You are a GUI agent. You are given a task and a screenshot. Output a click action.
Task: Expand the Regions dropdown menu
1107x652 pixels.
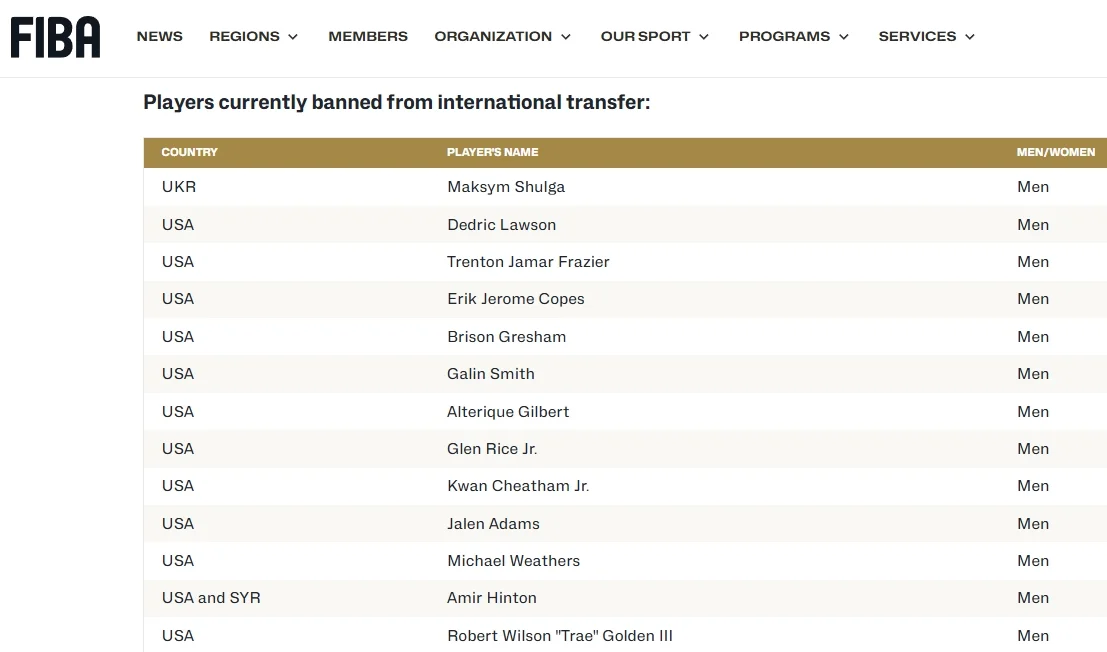(254, 36)
